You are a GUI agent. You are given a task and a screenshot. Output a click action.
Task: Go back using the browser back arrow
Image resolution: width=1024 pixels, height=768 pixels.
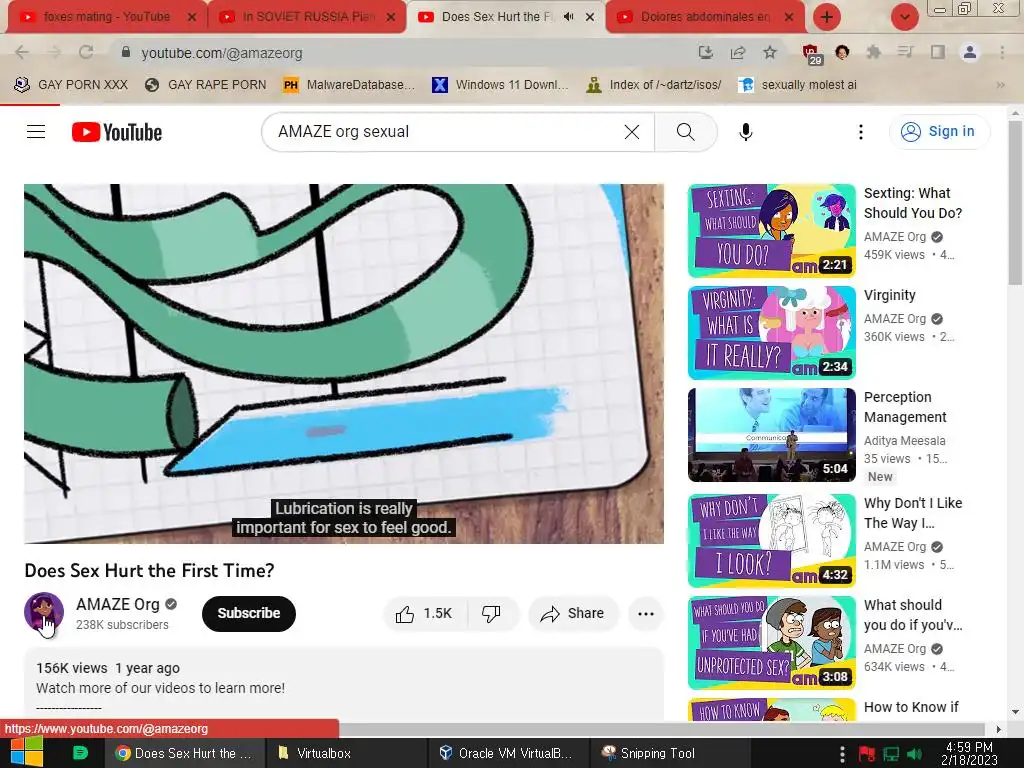coord(22,53)
